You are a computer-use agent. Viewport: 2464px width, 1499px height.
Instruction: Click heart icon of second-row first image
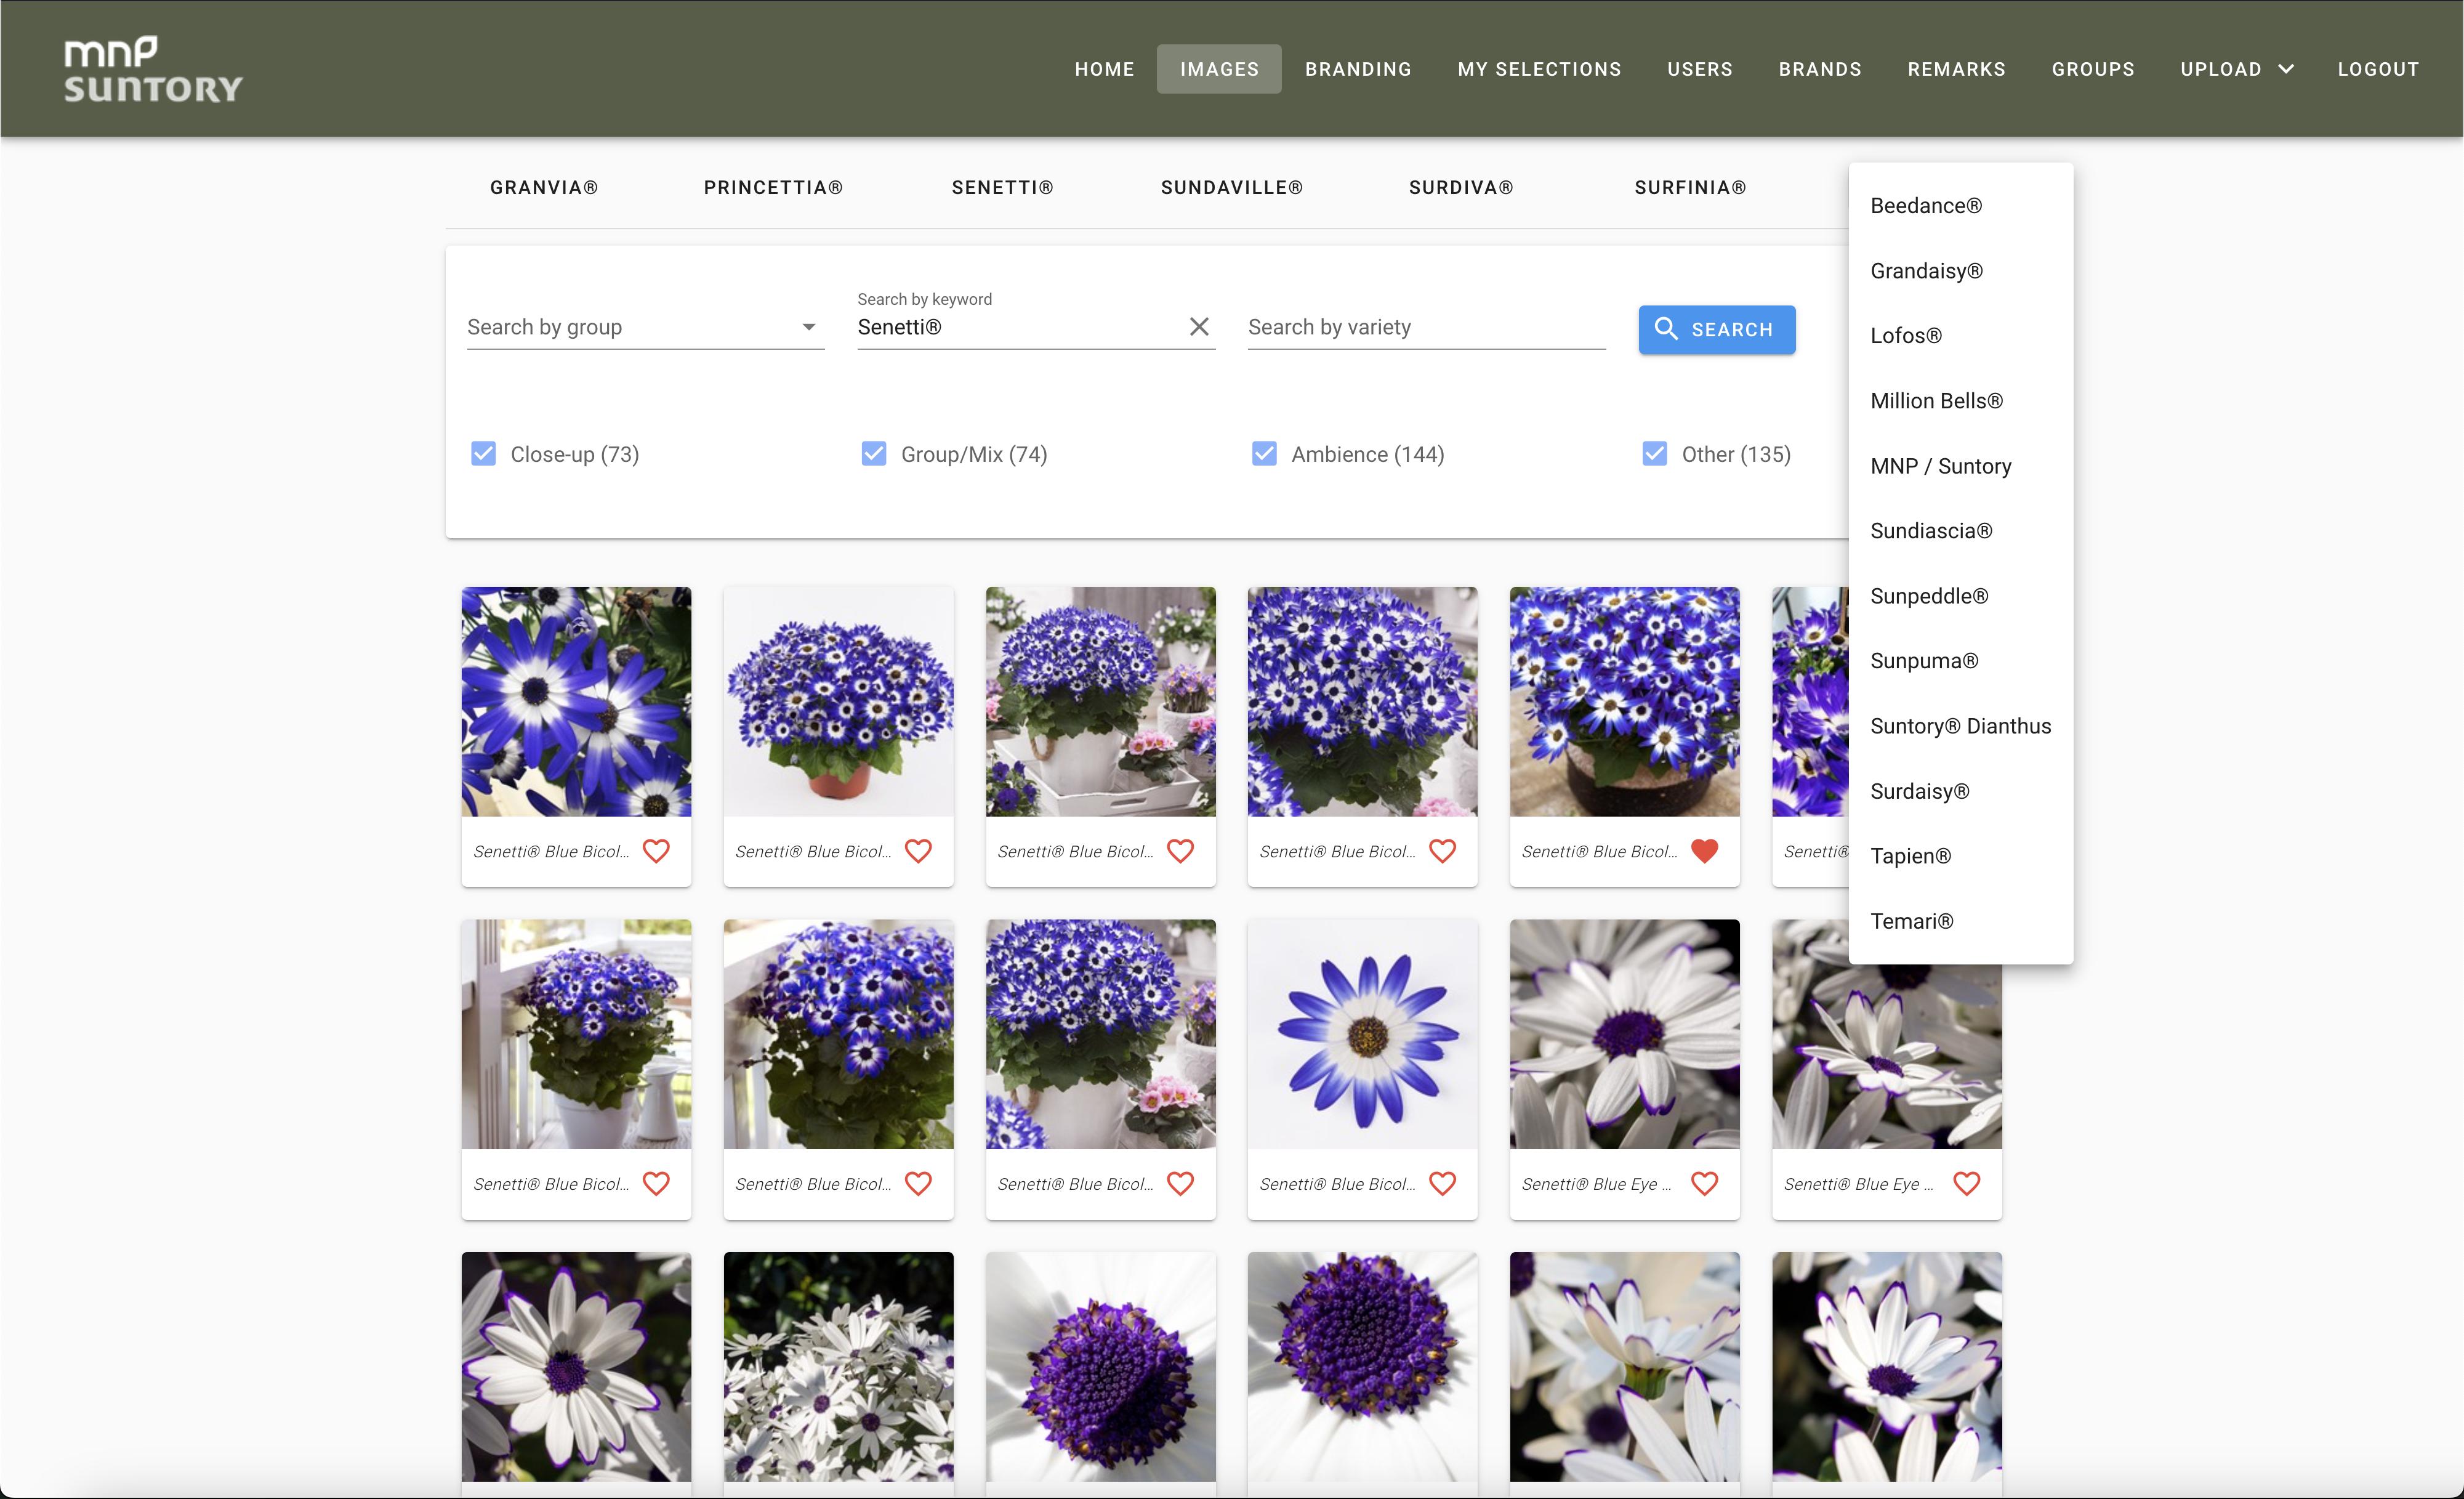pyautogui.click(x=656, y=1184)
